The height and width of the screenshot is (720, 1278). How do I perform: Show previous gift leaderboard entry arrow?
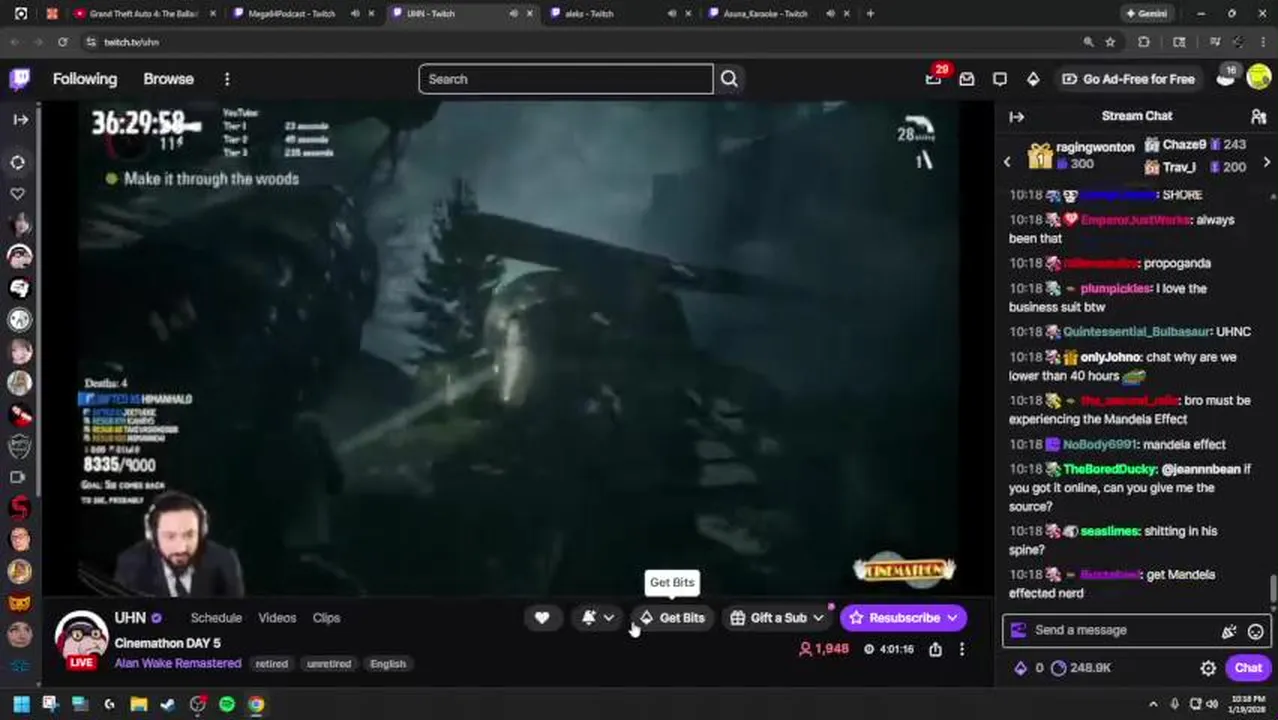point(1008,162)
